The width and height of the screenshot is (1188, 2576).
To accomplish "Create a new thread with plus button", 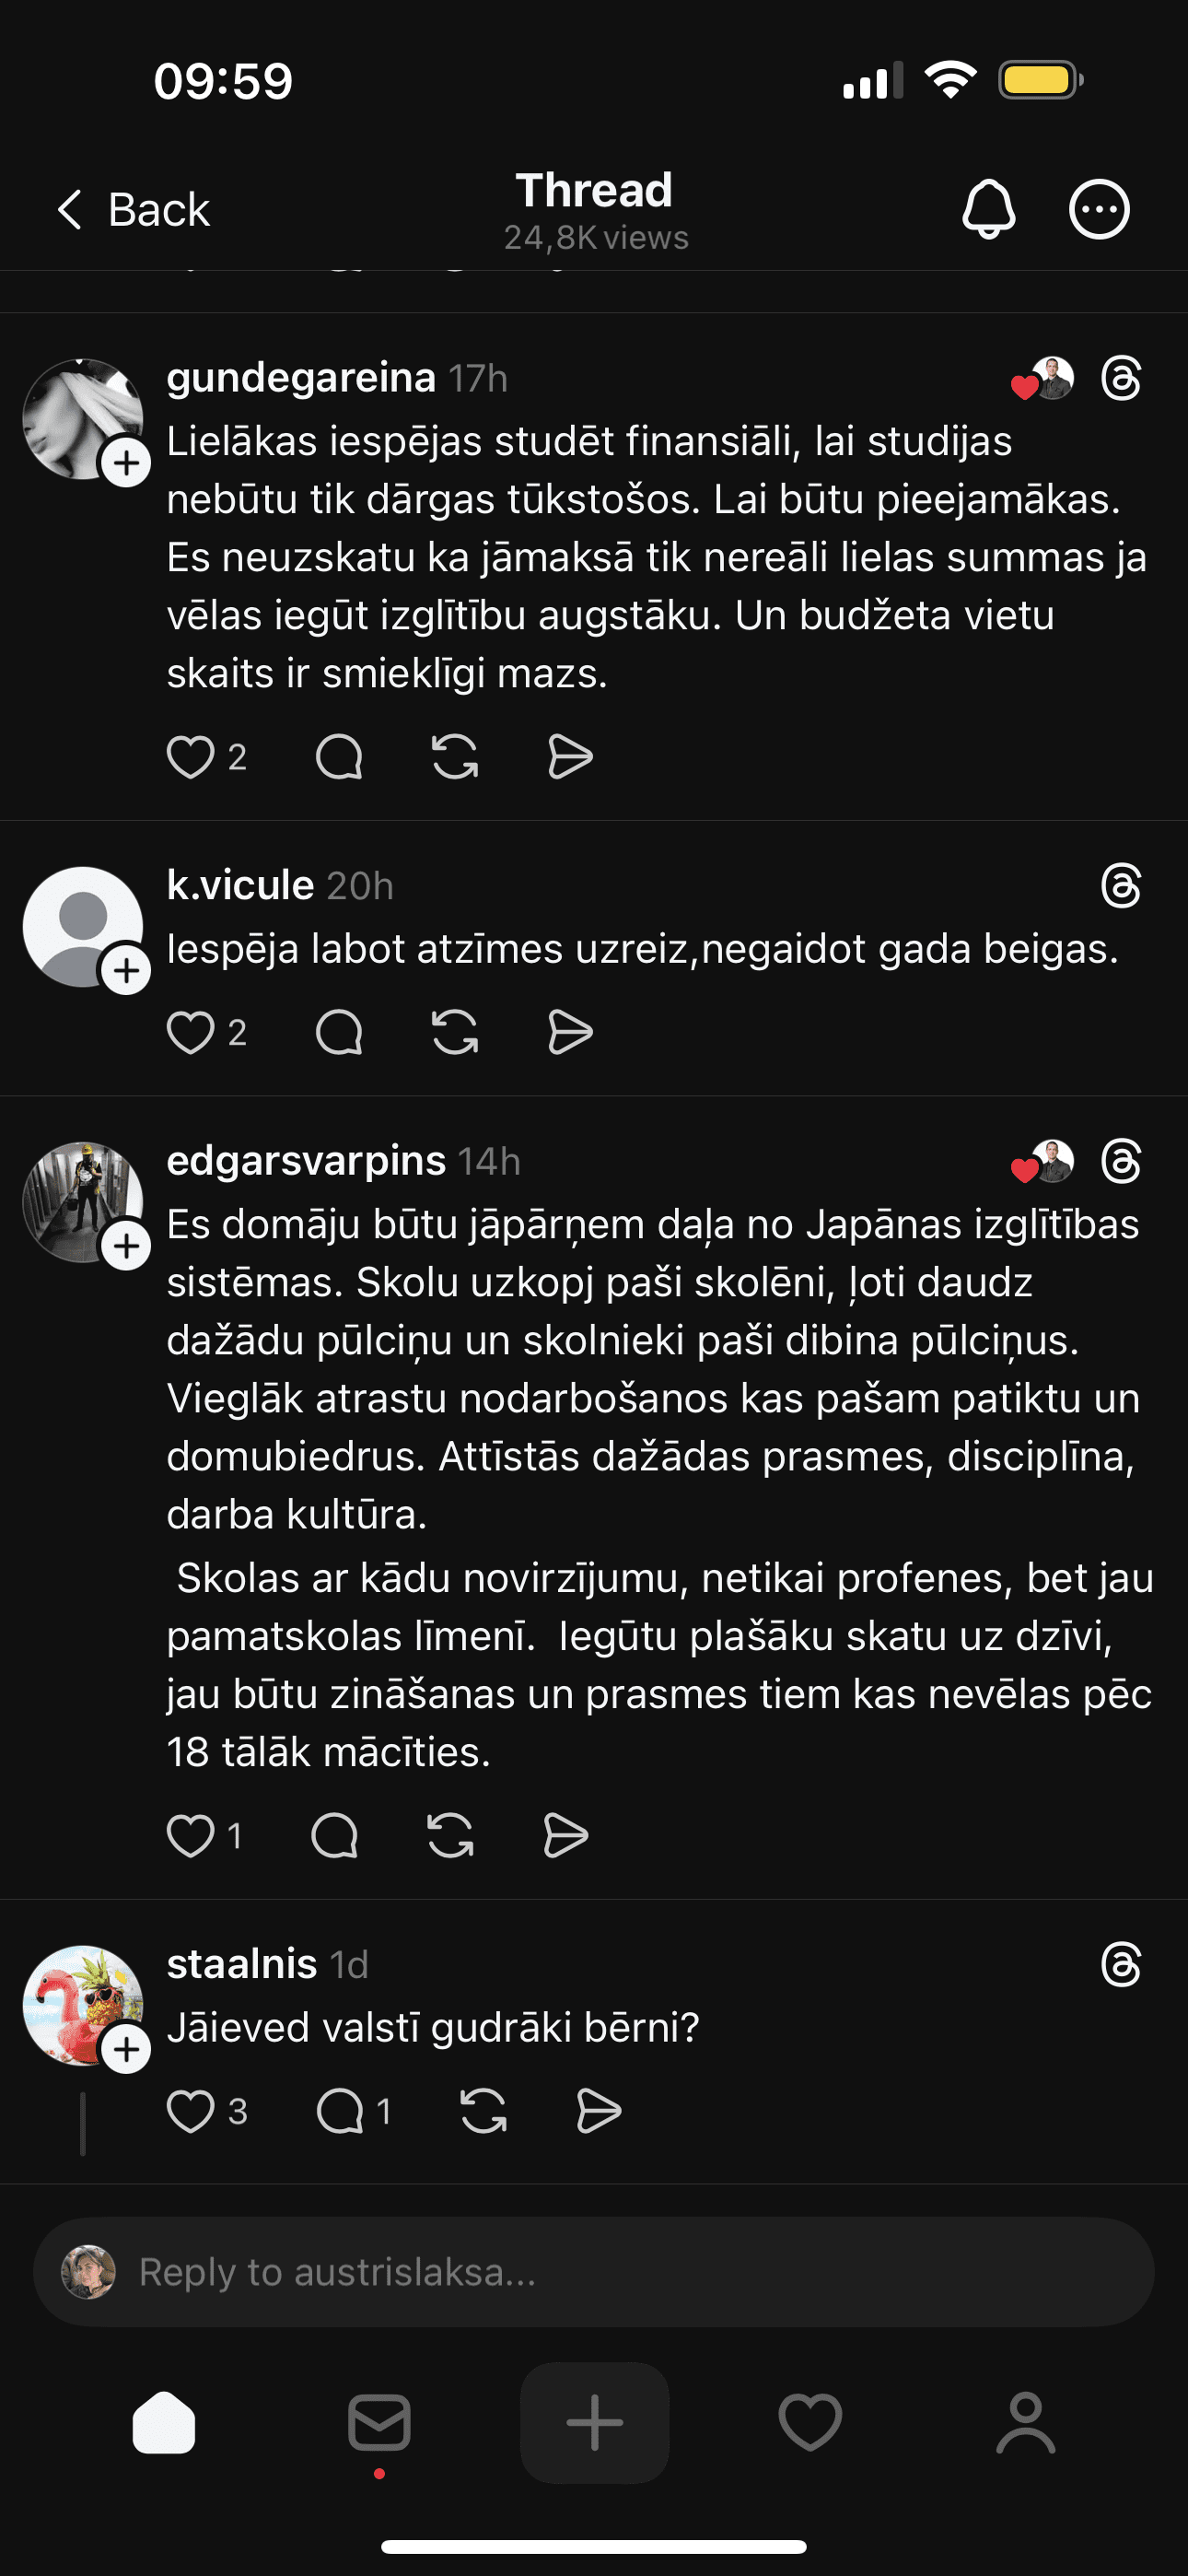I will pos(594,2423).
